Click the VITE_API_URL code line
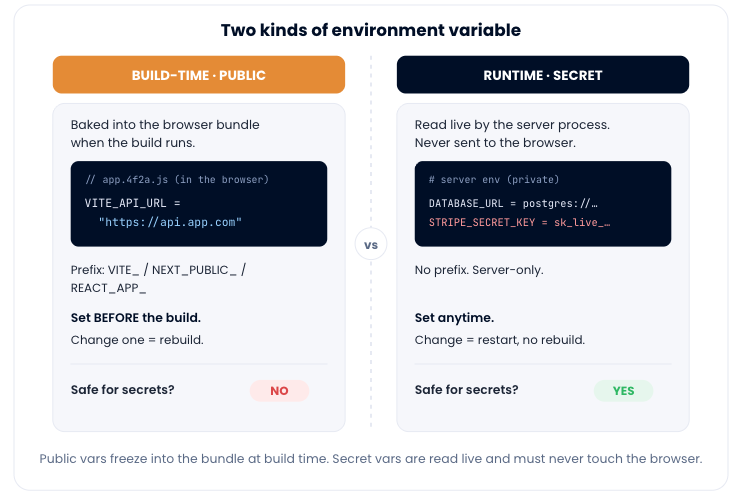The image size is (737, 496). coord(133,203)
